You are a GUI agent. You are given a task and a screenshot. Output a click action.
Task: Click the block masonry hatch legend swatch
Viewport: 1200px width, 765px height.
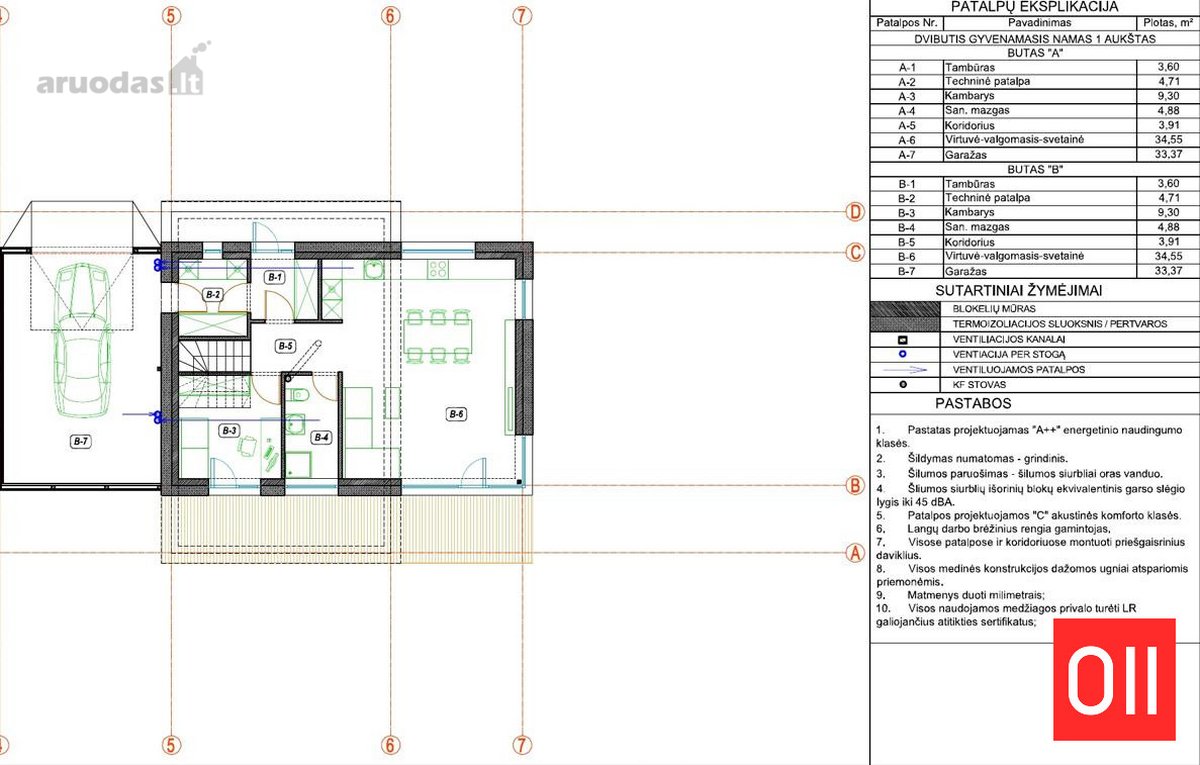click(905, 309)
